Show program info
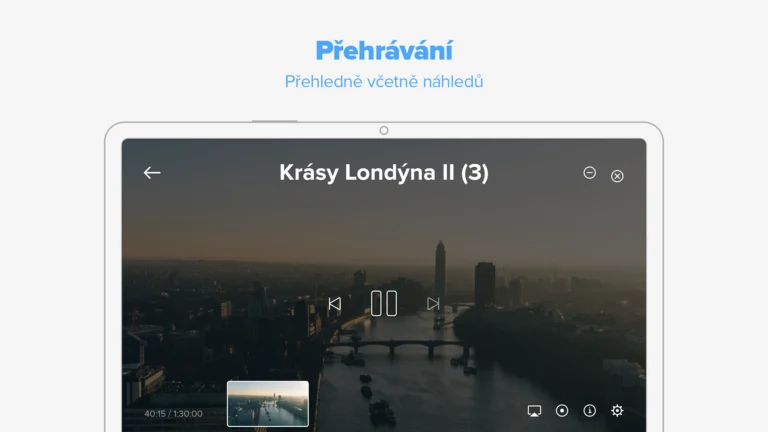 click(x=589, y=410)
